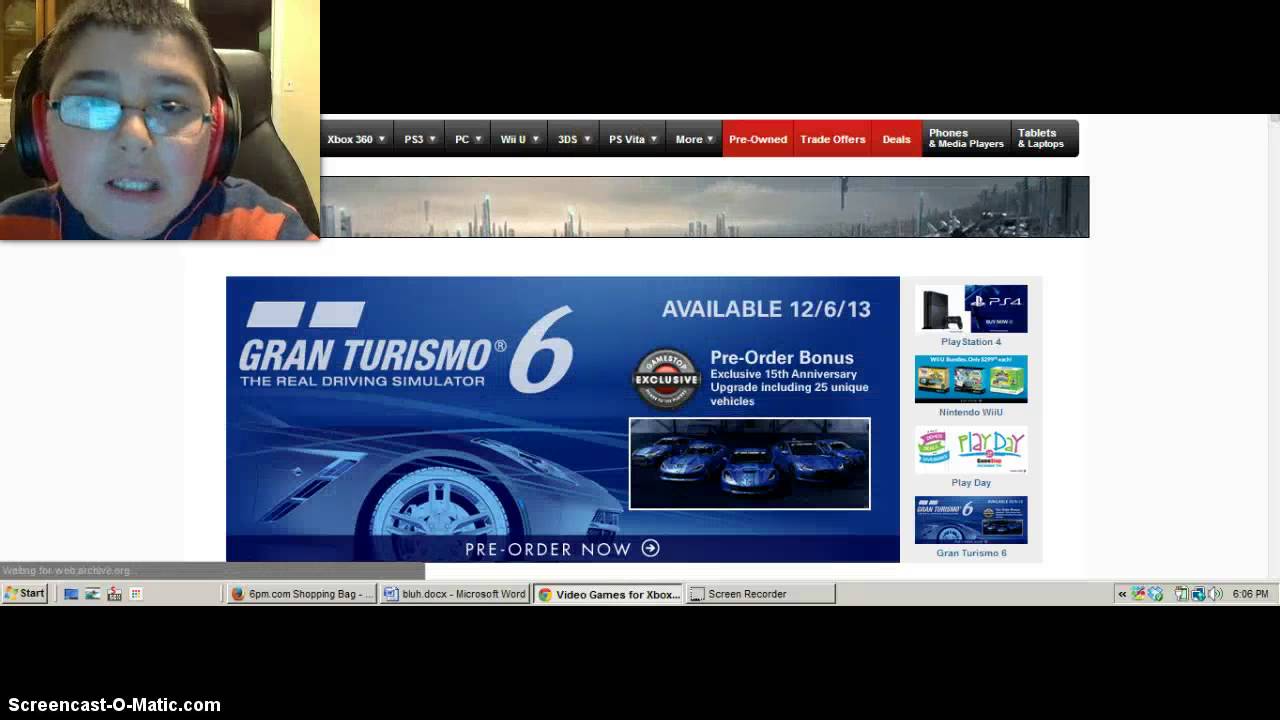Click the second quick launch icon
Screen dimensions: 1280x720
(93, 594)
